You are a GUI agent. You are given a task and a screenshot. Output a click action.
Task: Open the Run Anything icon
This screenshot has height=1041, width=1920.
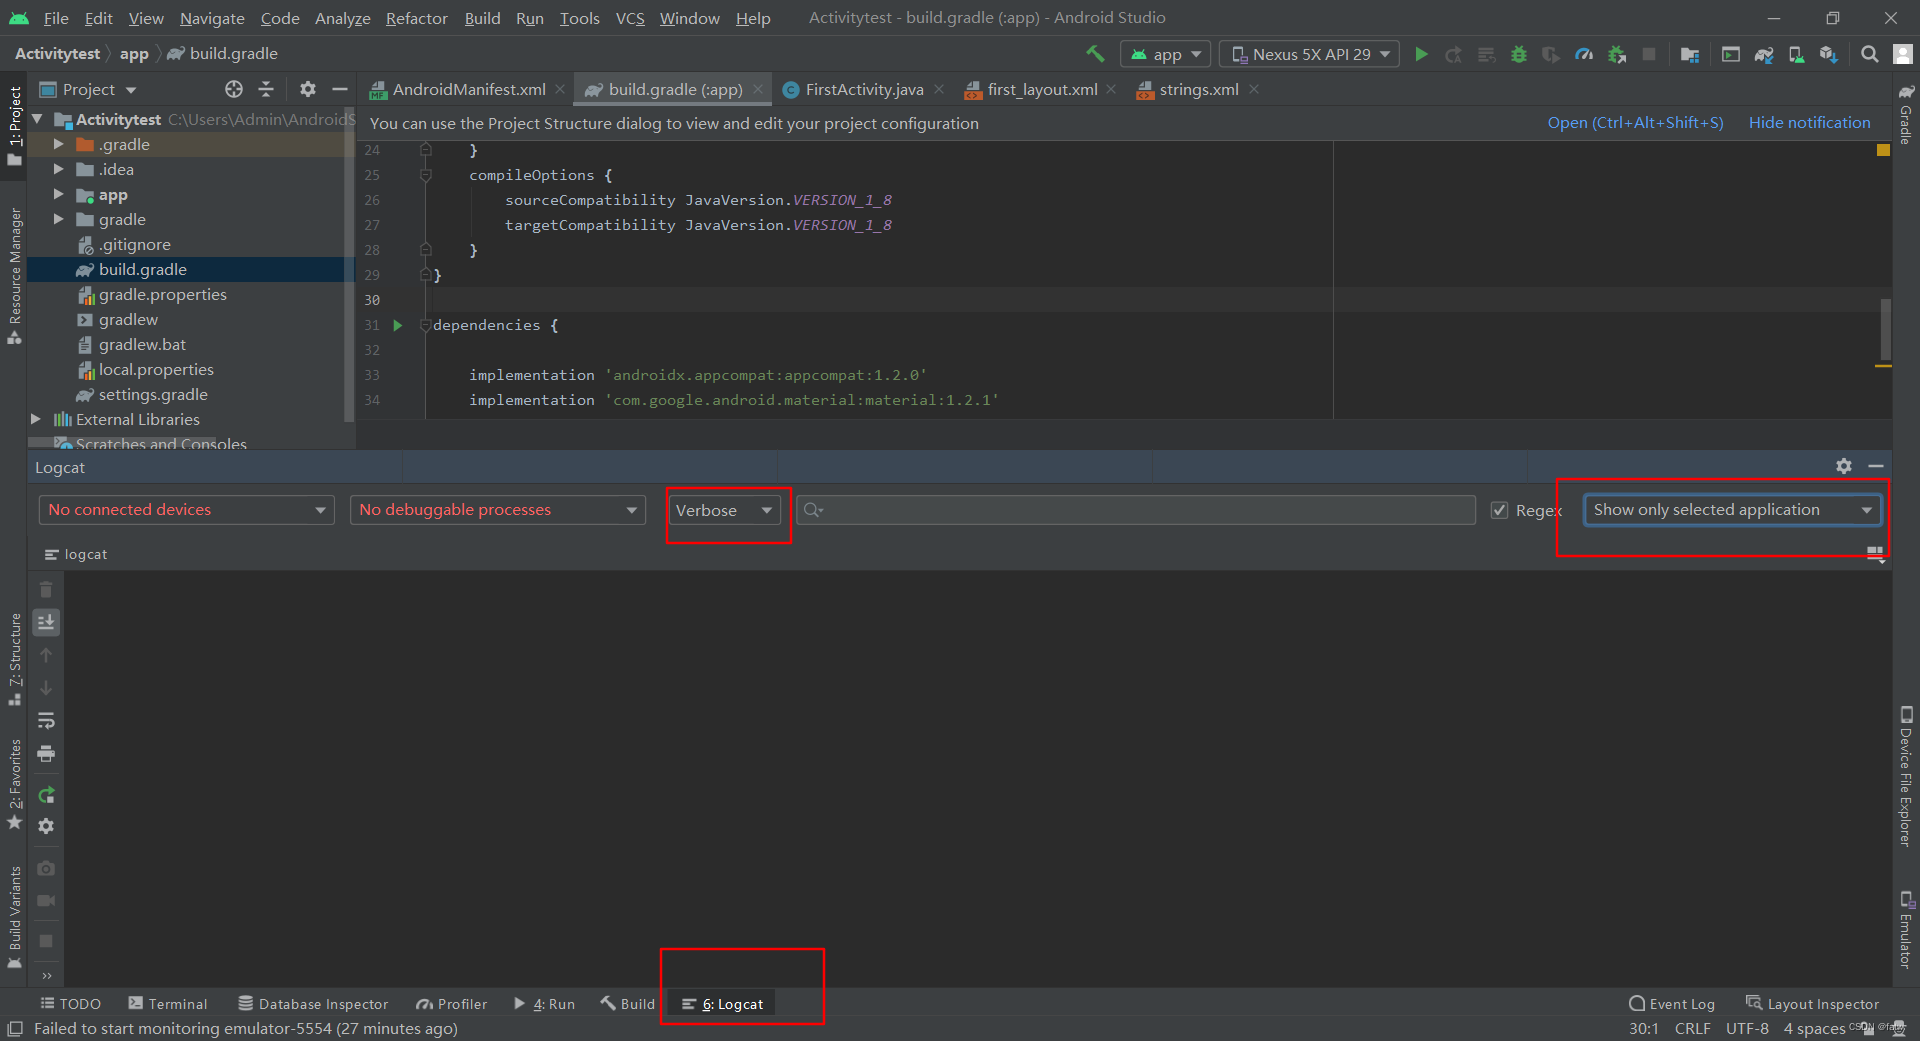click(x=1731, y=54)
